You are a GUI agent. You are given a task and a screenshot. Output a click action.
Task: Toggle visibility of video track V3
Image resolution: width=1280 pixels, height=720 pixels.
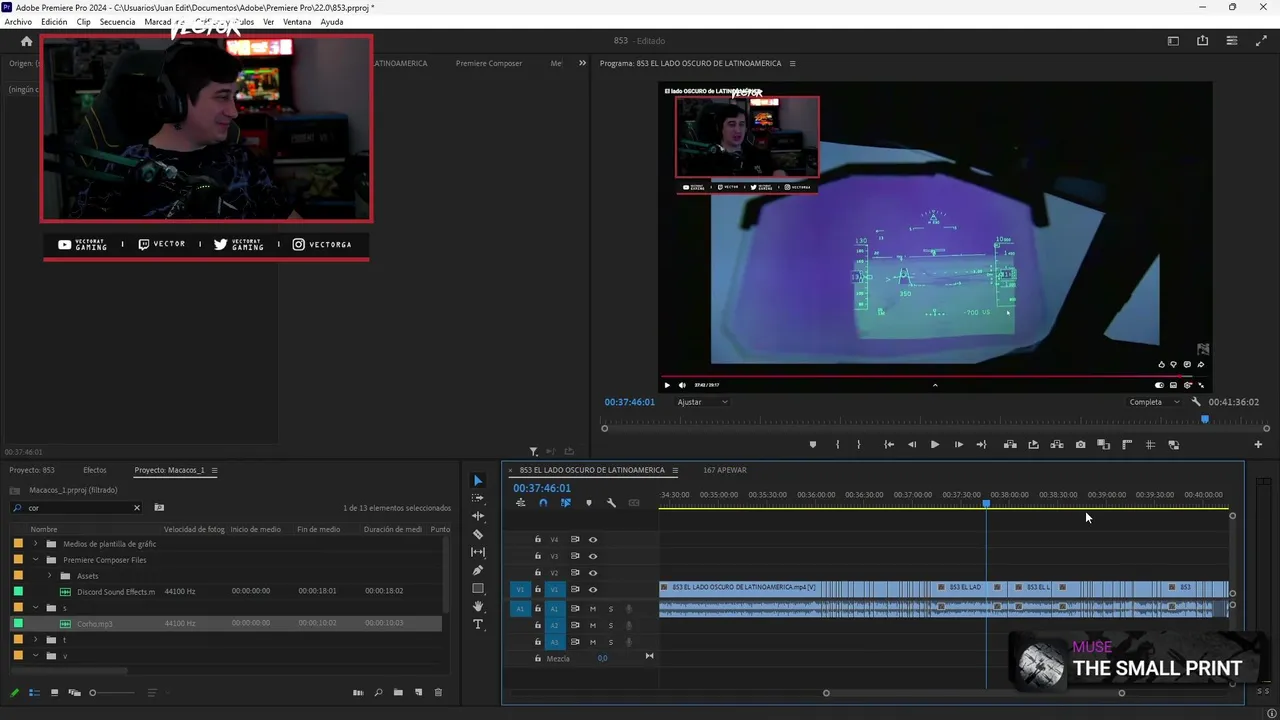click(x=593, y=556)
